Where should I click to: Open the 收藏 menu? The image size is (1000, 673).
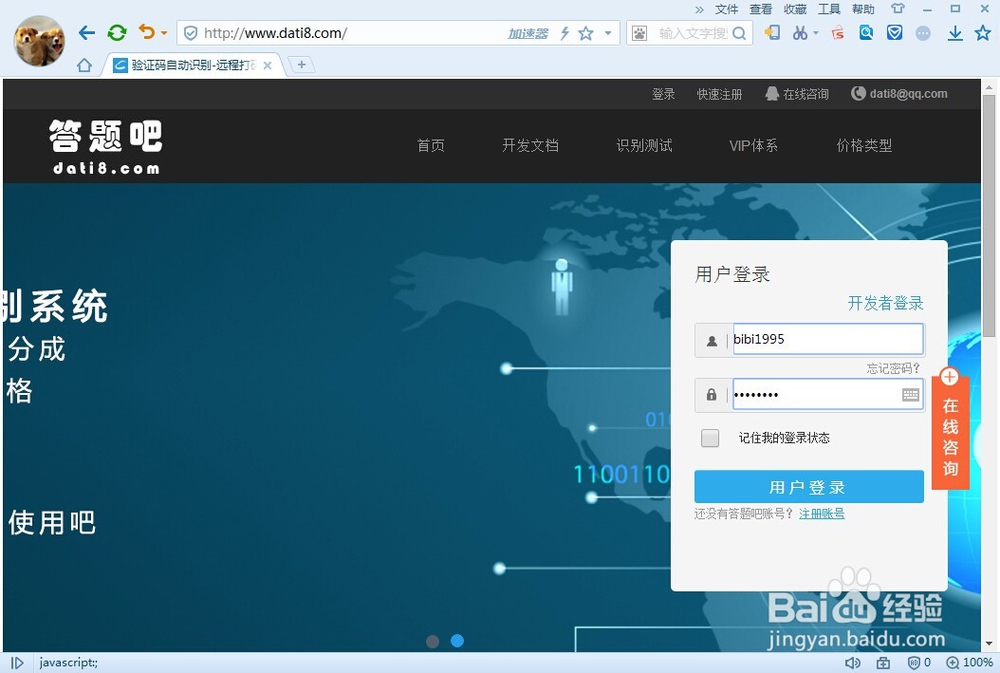click(x=795, y=9)
